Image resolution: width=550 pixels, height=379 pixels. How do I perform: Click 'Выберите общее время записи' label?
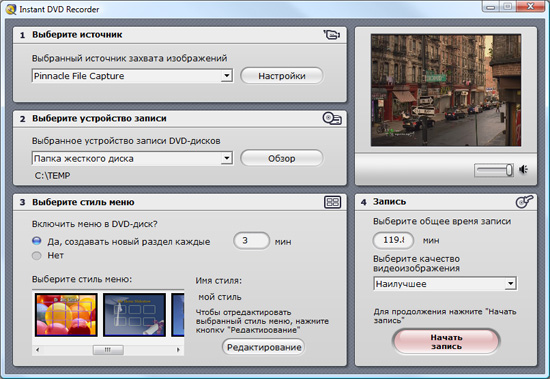pyautogui.click(x=442, y=221)
